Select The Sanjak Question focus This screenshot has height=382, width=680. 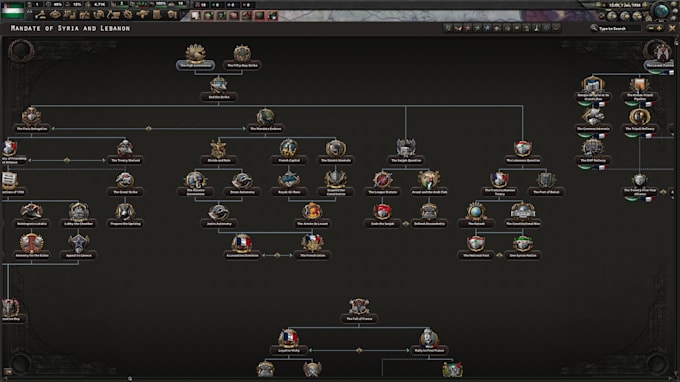pyautogui.click(x=406, y=152)
